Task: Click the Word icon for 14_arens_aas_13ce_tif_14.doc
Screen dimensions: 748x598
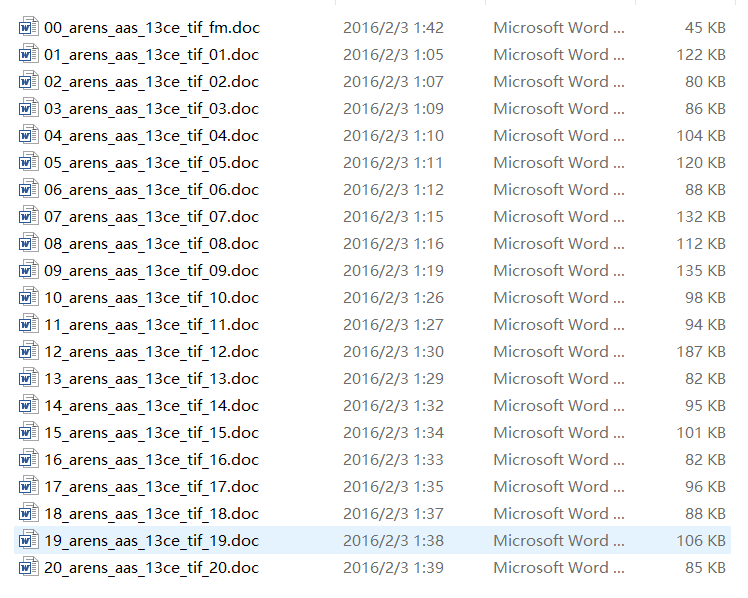Action: pos(28,405)
